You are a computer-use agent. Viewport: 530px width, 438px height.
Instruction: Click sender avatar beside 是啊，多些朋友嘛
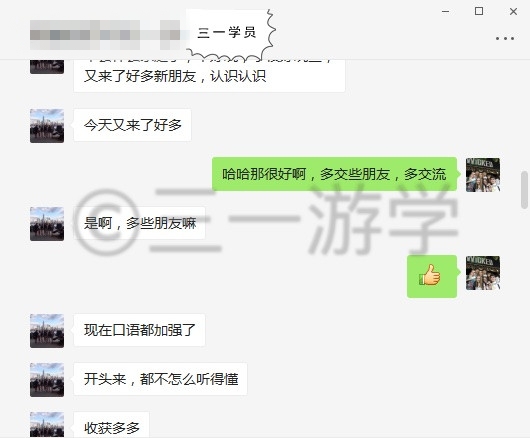click(x=47, y=224)
